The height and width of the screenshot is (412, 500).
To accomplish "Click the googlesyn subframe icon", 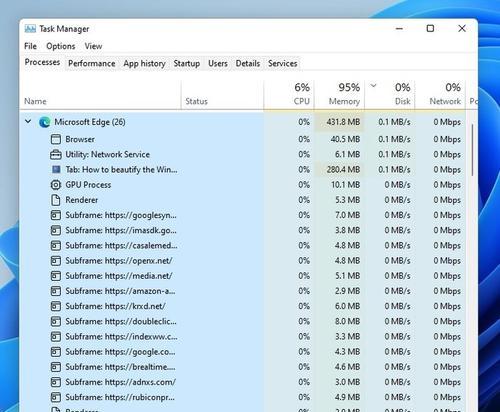I will click(x=56, y=215).
